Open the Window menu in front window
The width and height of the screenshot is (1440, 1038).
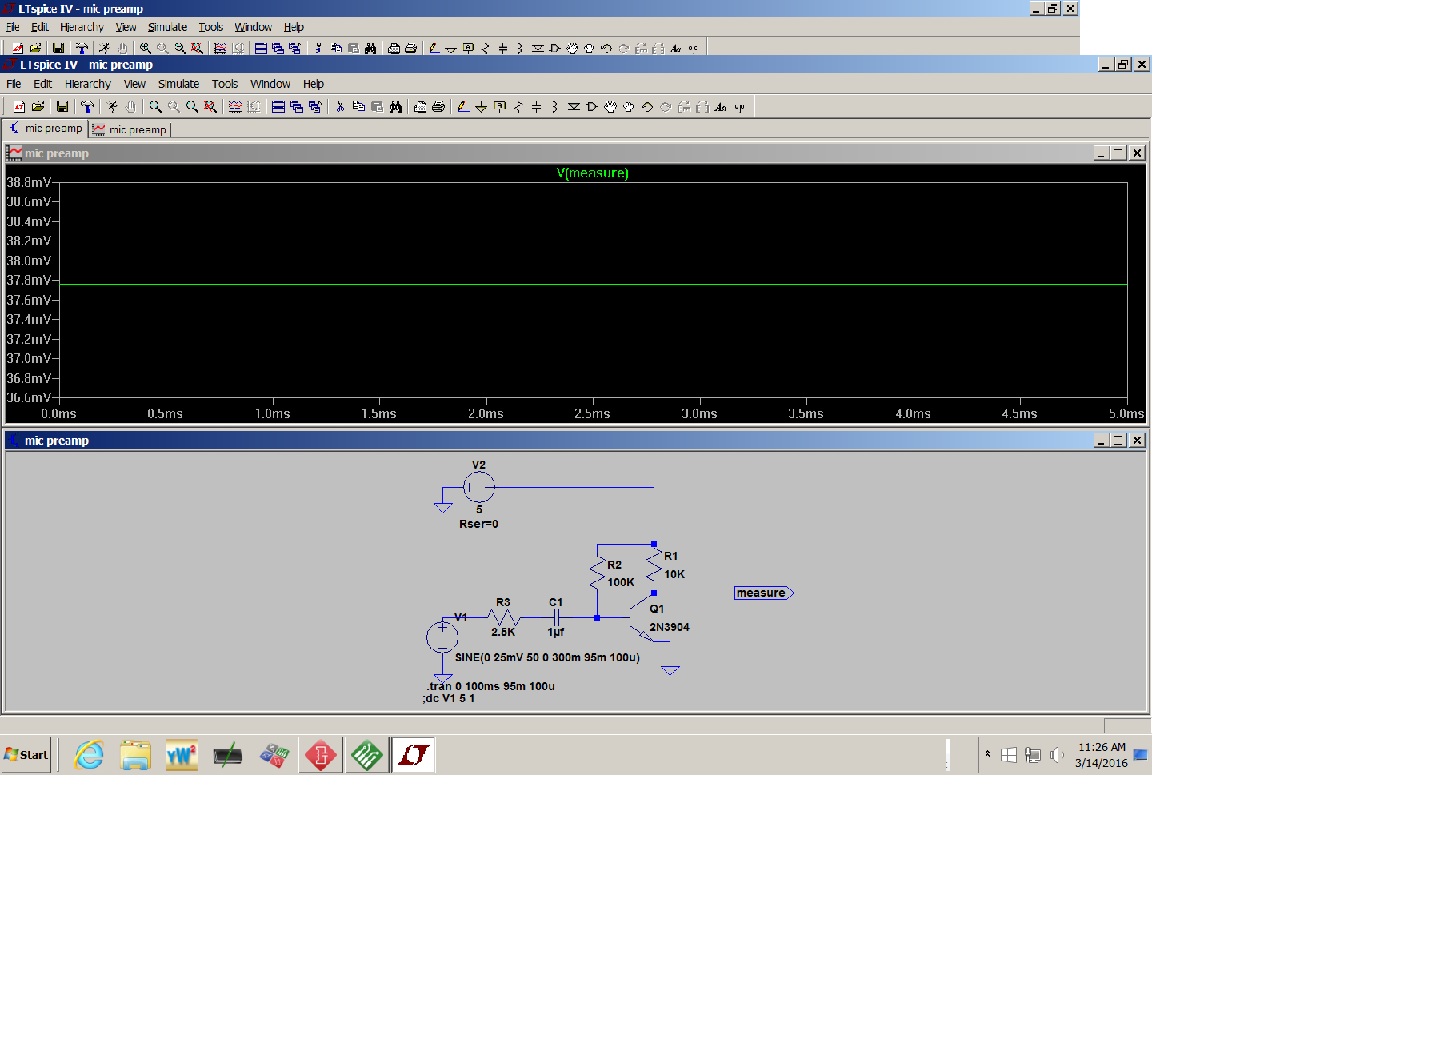[270, 84]
